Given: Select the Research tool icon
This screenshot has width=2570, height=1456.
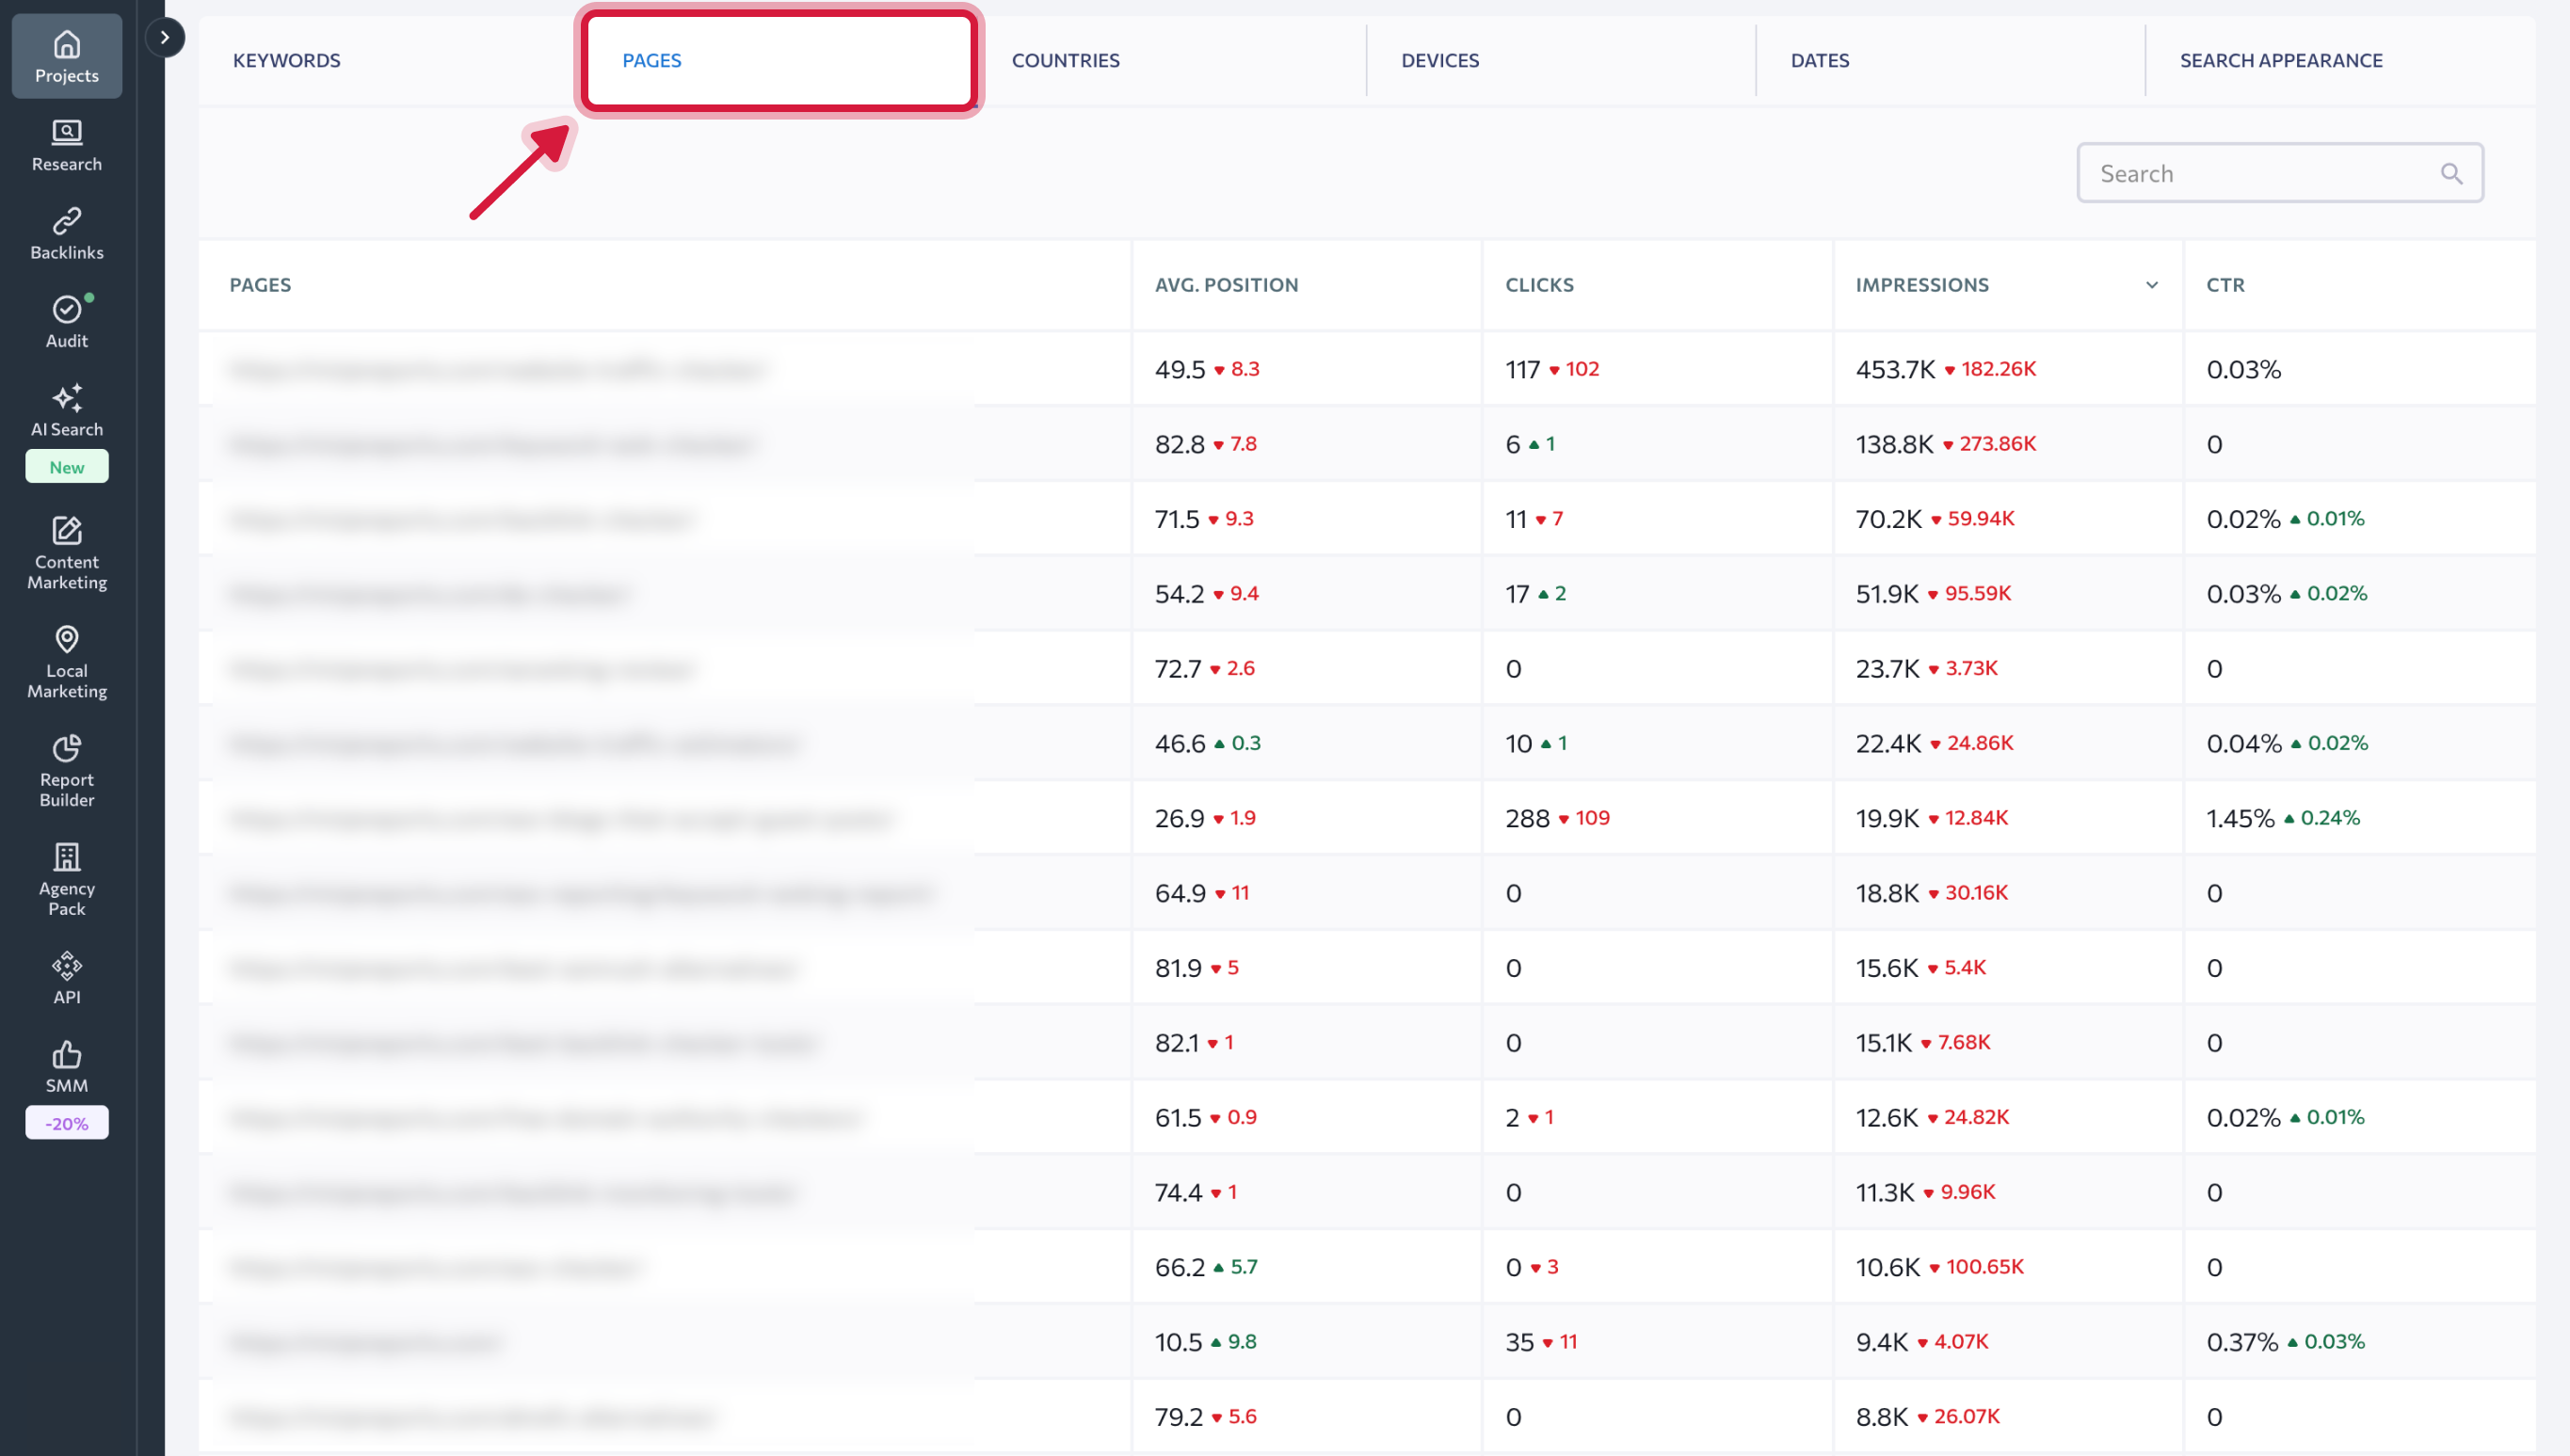Looking at the screenshot, I should pos(66,145).
